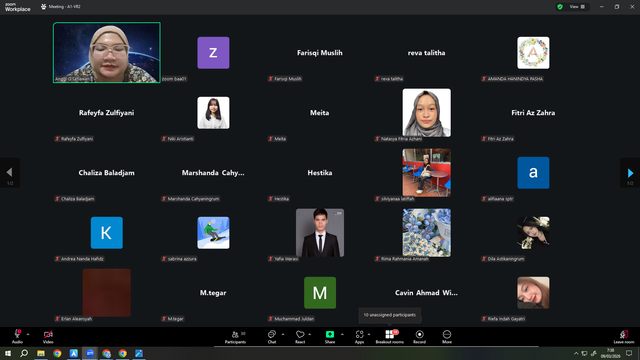This screenshot has height=360, width=640.
Task: Select Anggi's active video tile
Action: (x=107, y=53)
